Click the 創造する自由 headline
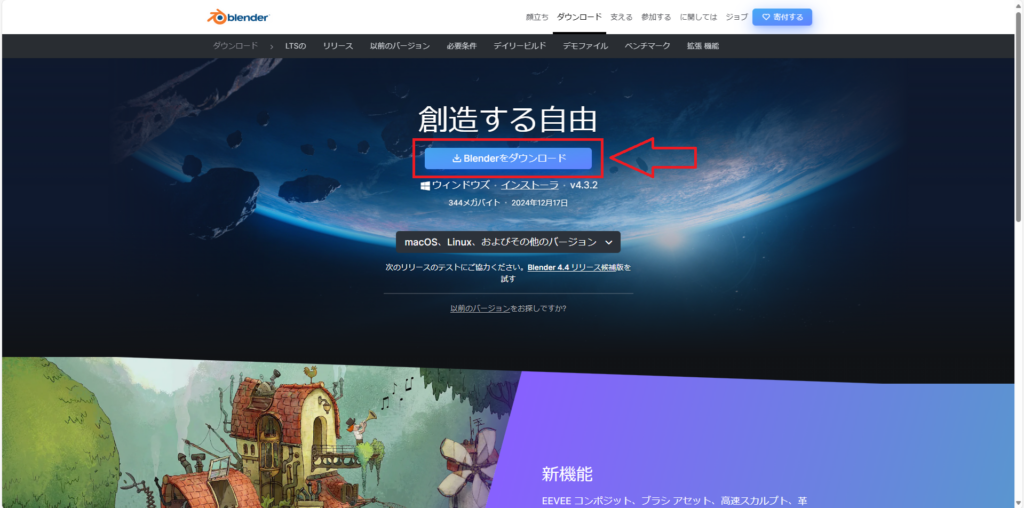The width and height of the screenshot is (1024, 508). [x=507, y=121]
